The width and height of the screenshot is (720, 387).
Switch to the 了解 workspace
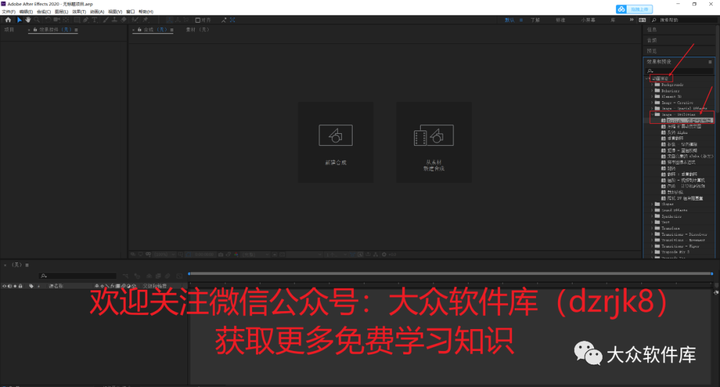[x=535, y=20]
